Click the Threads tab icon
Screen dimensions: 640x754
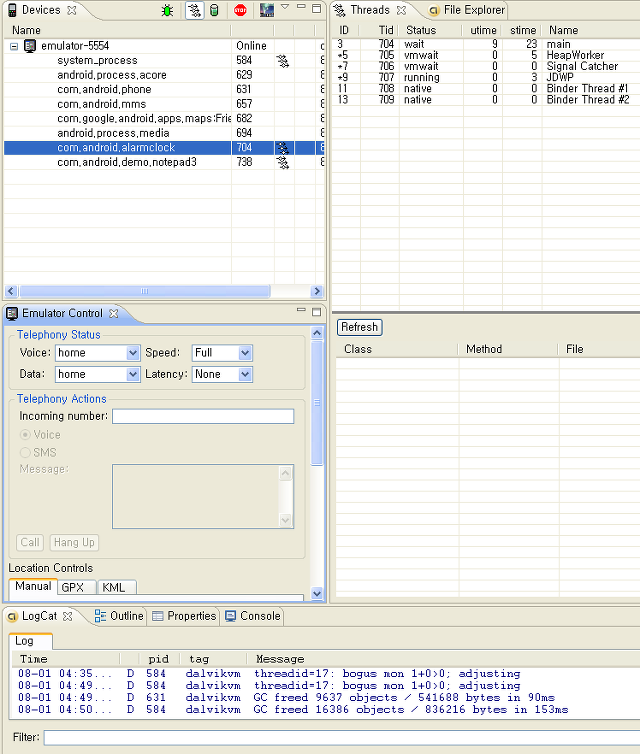[x=339, y=10]
